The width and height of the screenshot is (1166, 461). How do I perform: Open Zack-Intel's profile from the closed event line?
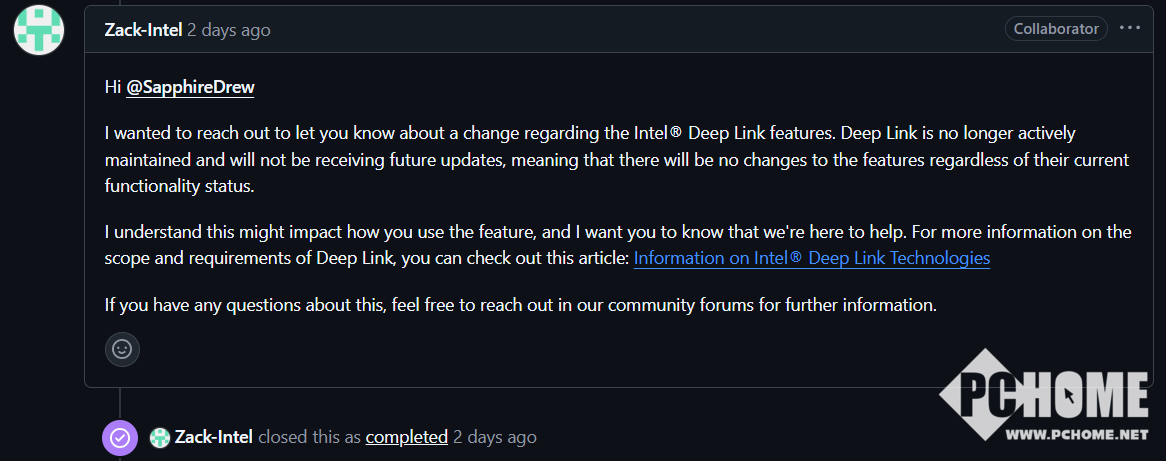213,437
